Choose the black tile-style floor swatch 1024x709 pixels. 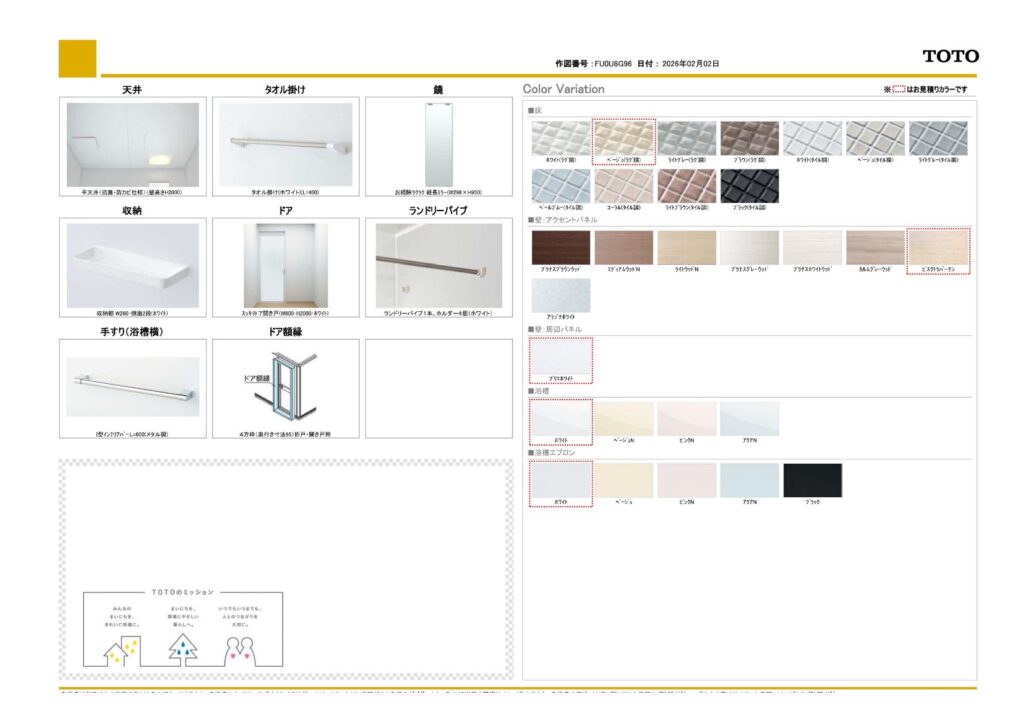(749, 185)
